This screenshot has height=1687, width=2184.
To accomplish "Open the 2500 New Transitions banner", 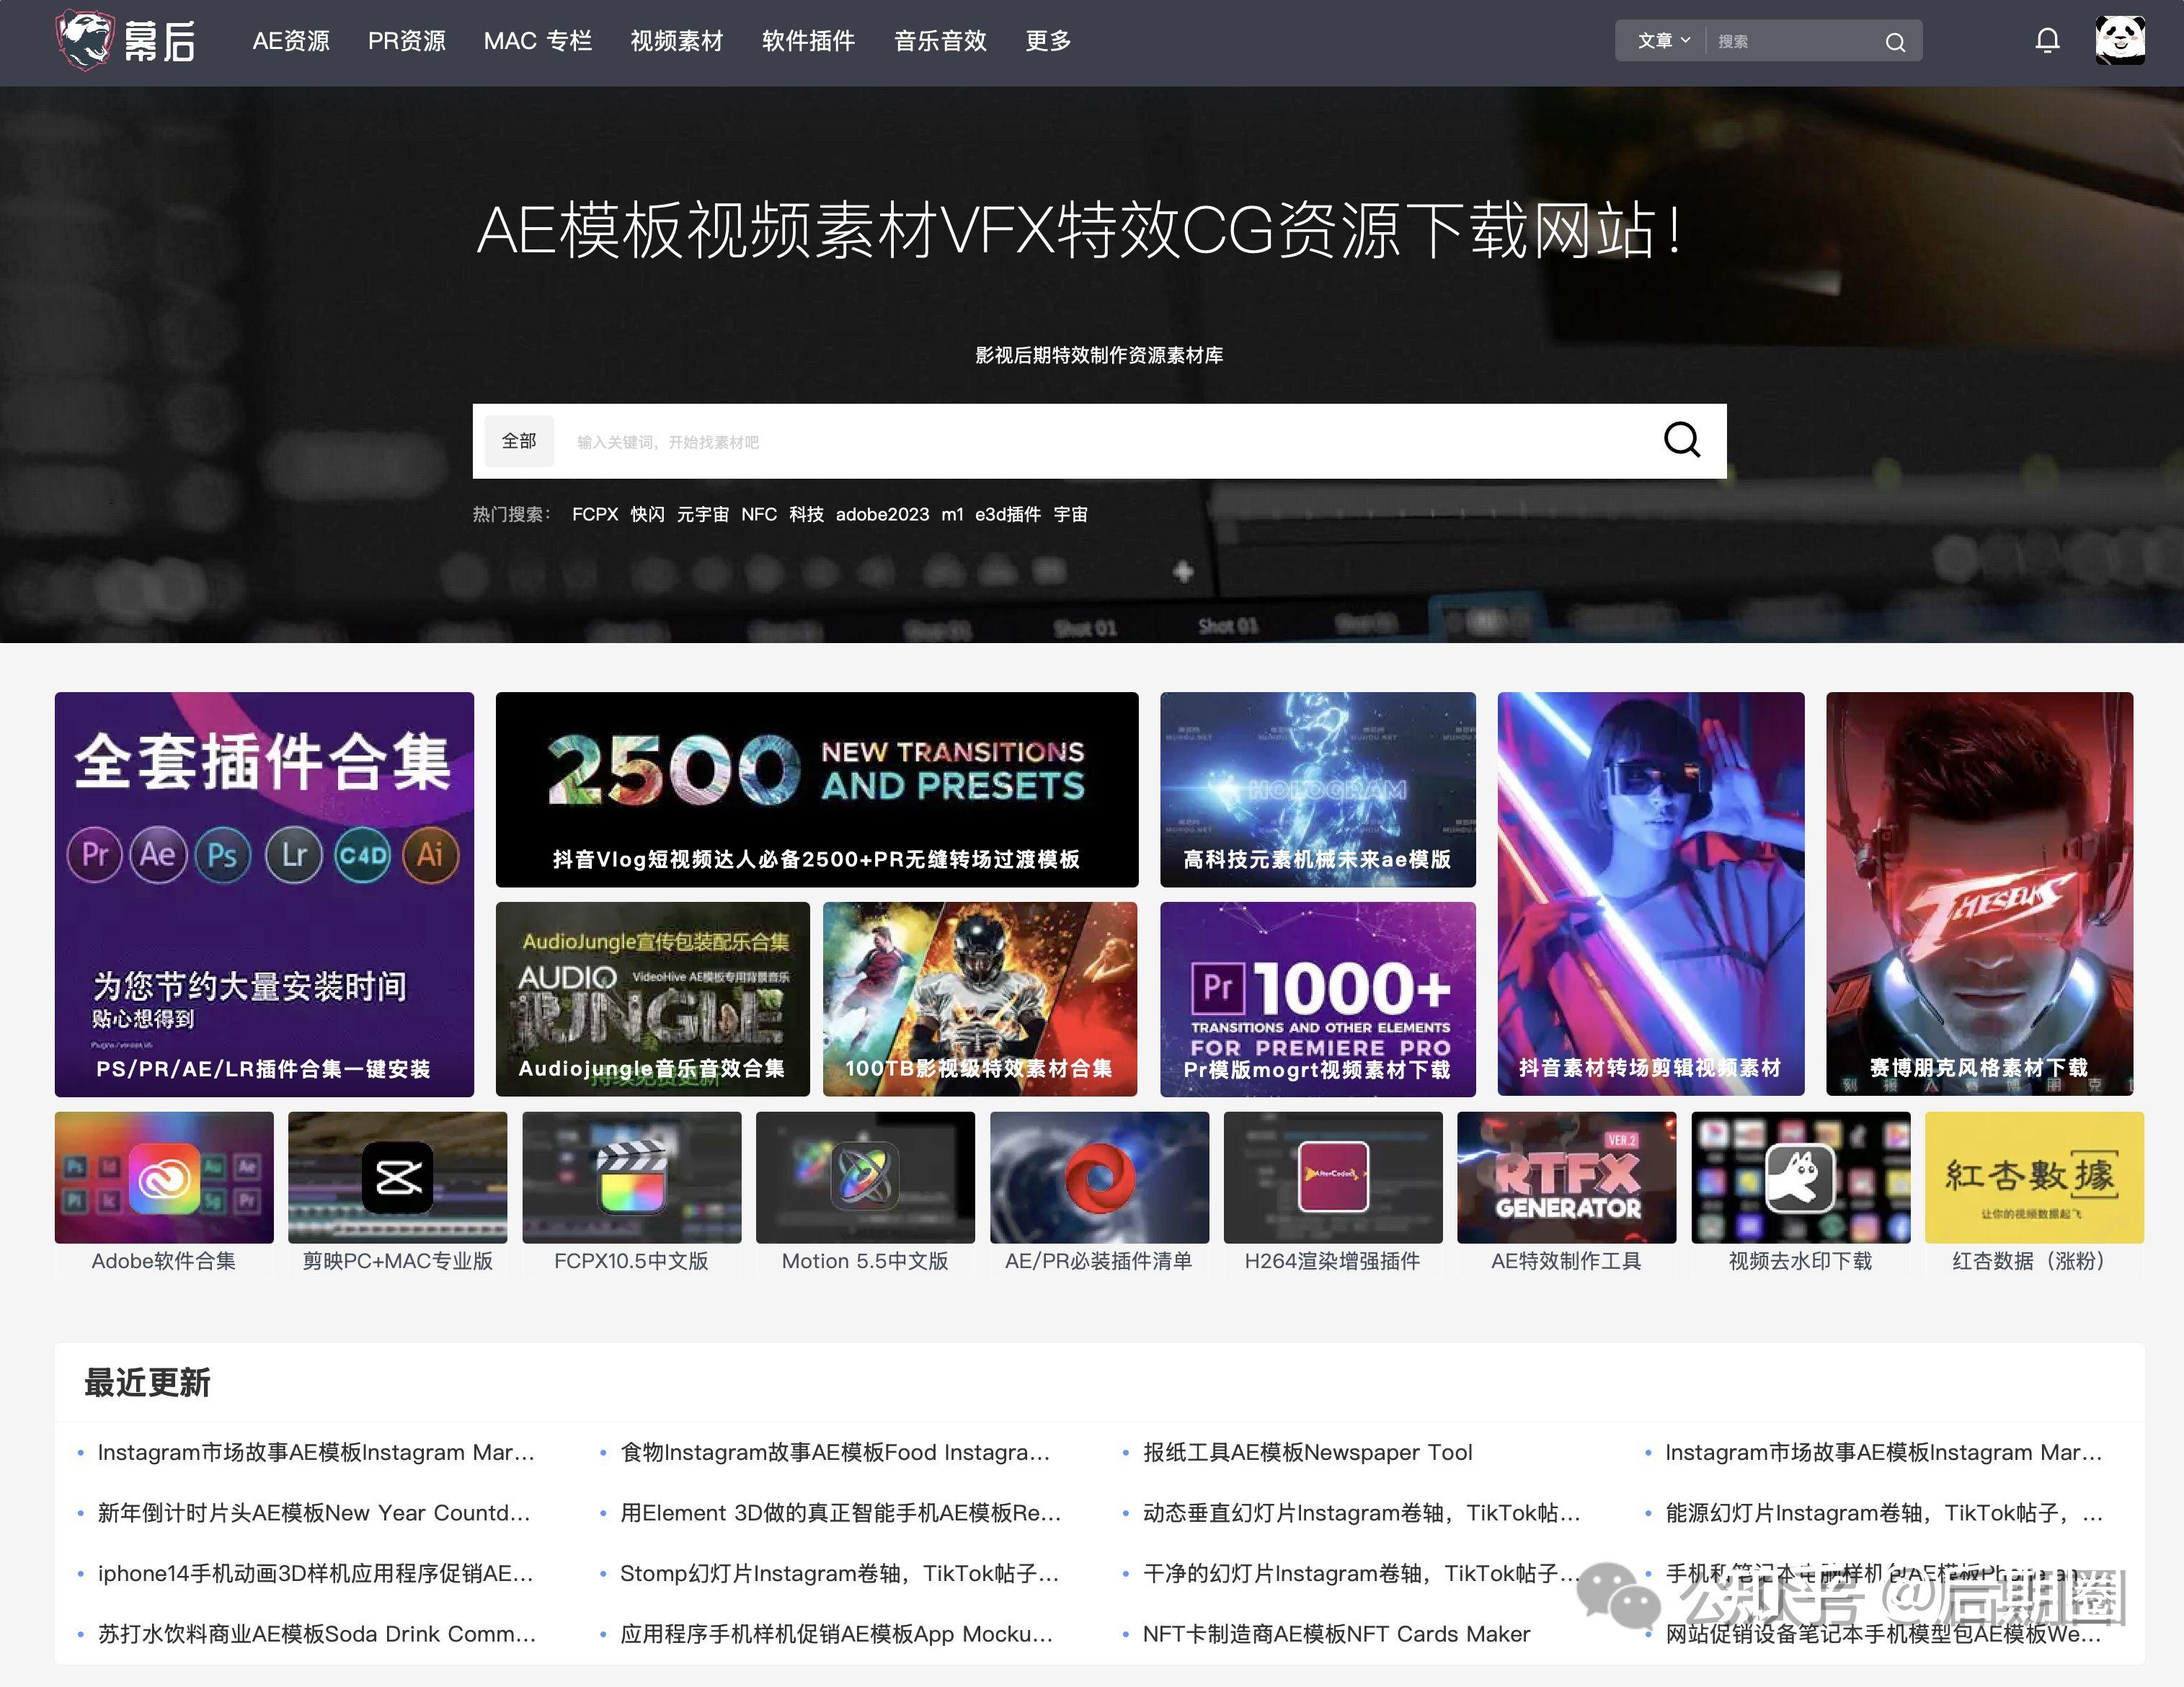I will (x=817, y=789).
